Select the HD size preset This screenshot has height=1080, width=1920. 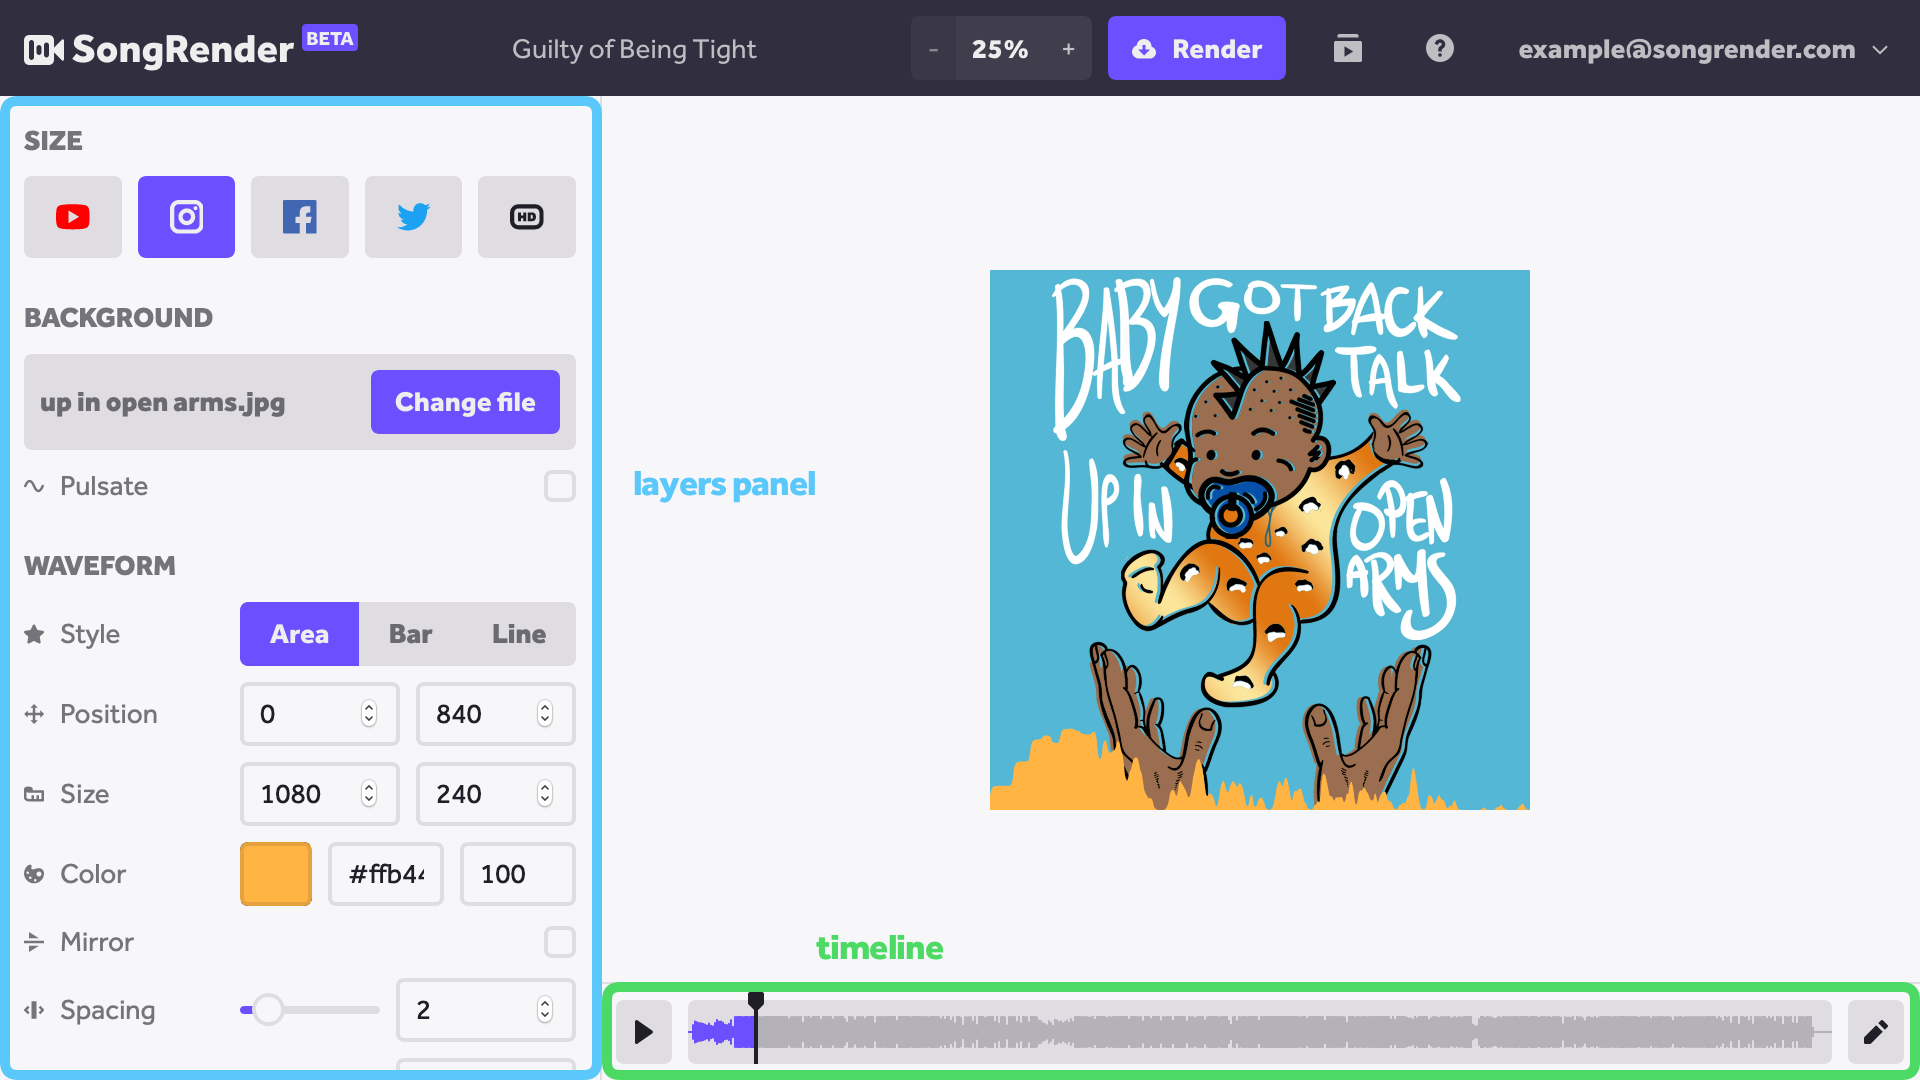pos(527,217)
